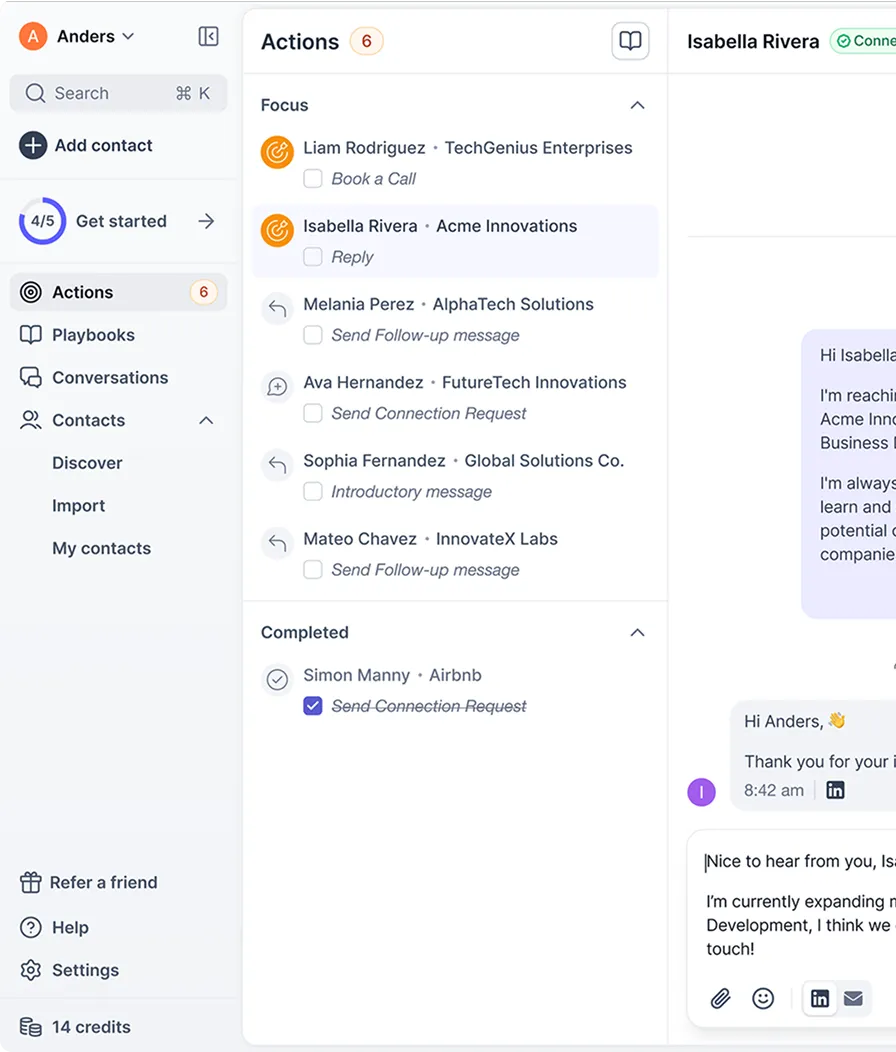Check Ava Hernandez's Send Connection Request checkbox
This screenshot has width=896, height=1052.
pyautogui.click(x=313, y=413)
